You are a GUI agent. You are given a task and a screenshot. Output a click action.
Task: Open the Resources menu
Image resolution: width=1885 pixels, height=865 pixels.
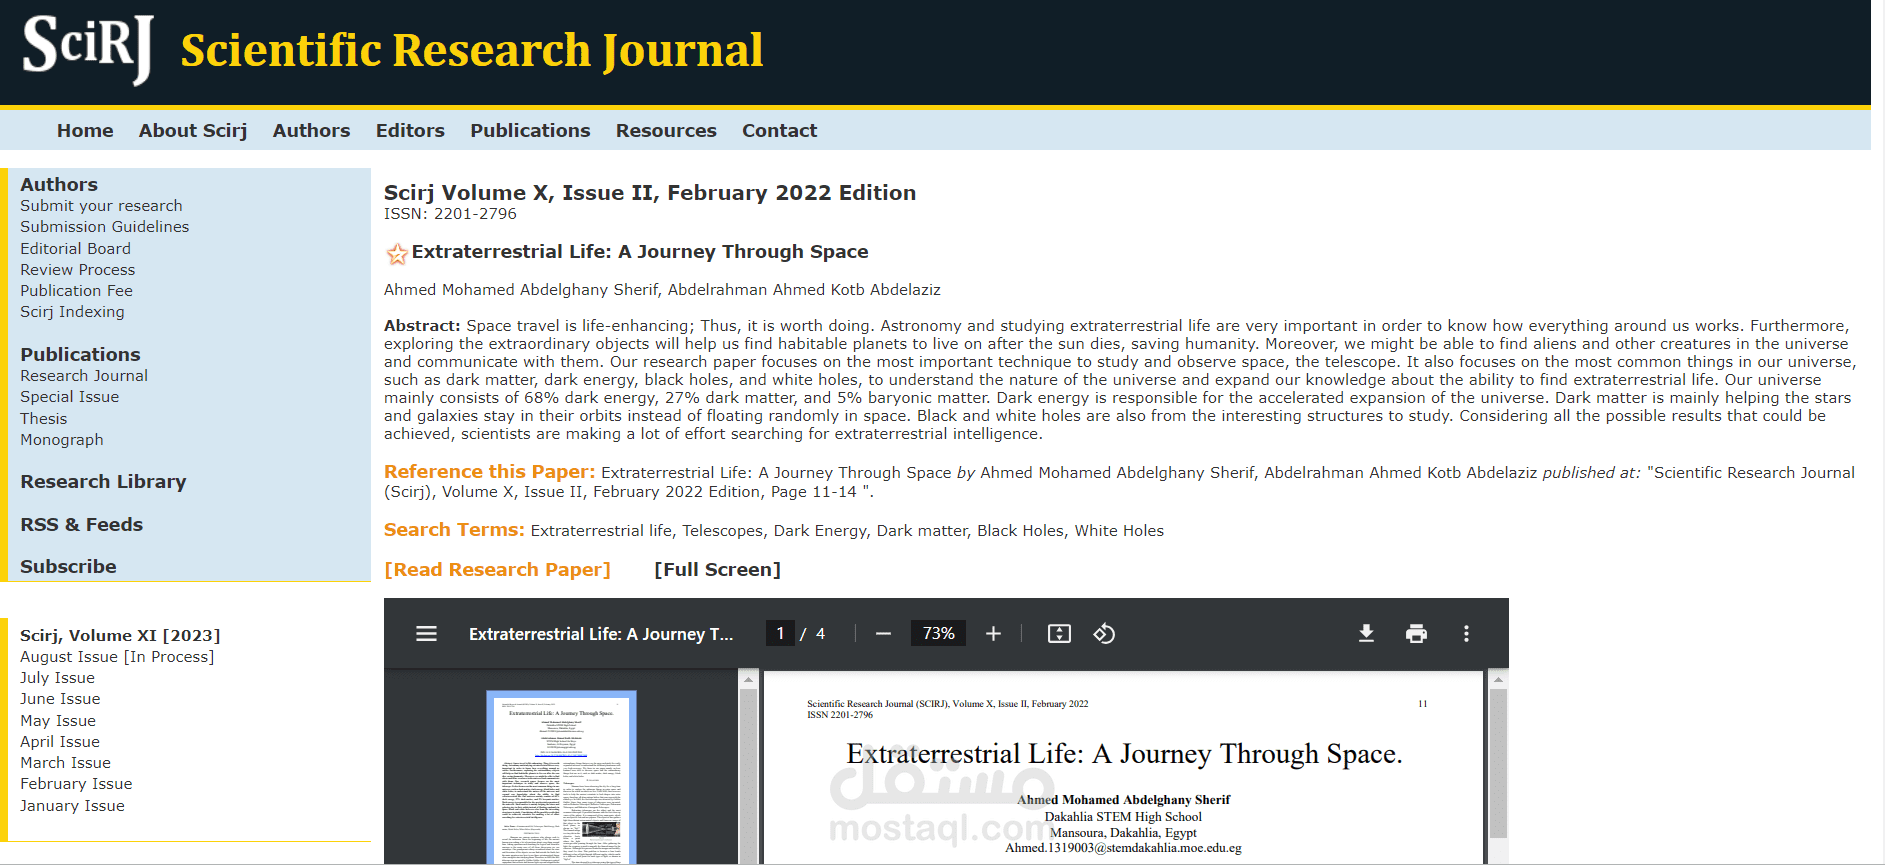coord(666,131)
